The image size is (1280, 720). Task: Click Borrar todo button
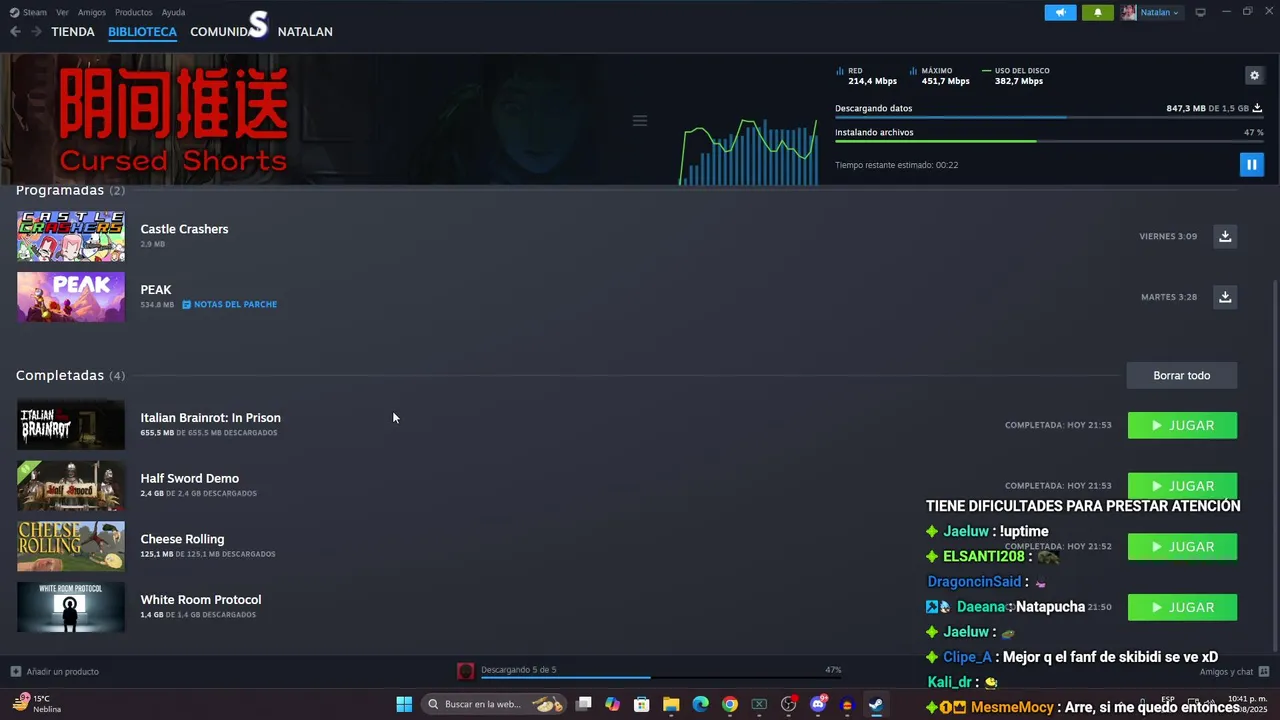[x=1181, y=375]
